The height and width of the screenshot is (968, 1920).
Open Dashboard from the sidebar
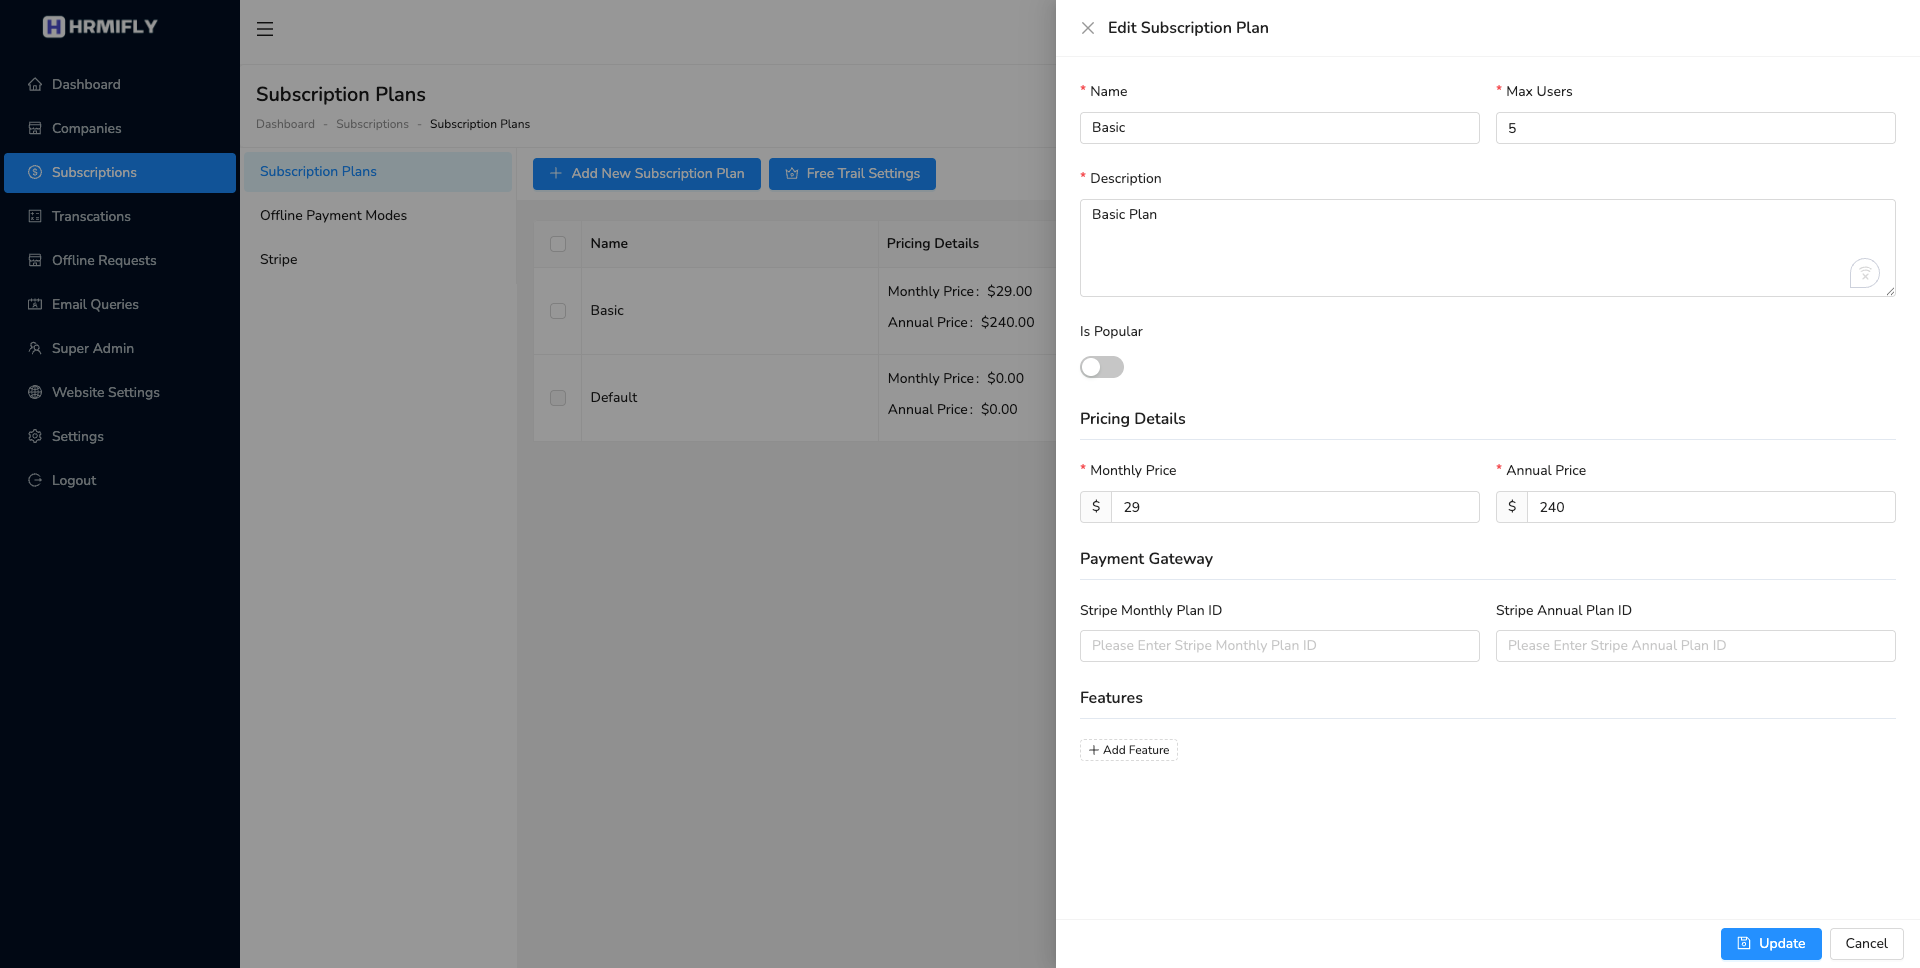(x=120, y=85)
